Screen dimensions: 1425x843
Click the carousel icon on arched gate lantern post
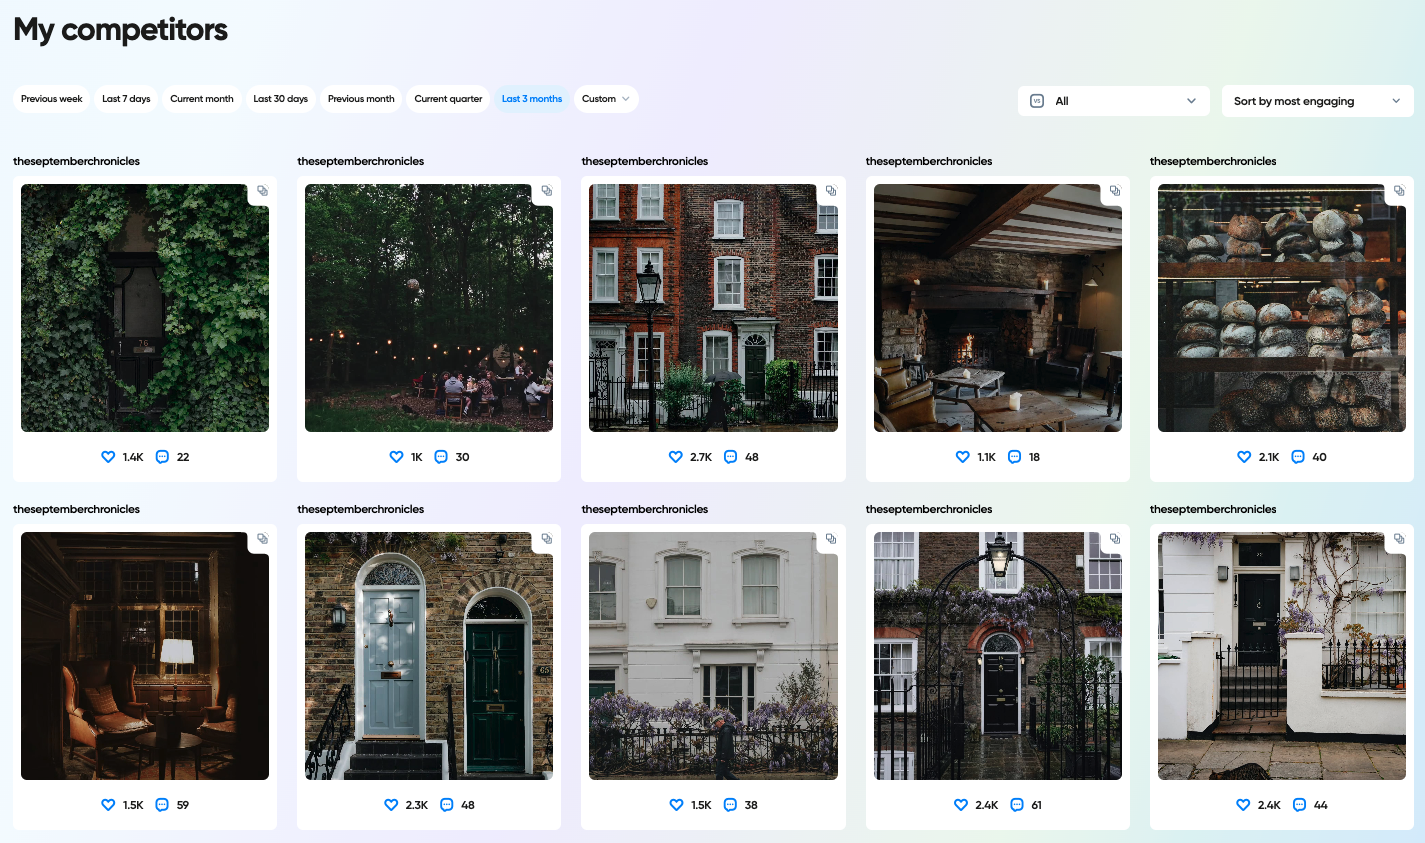(1115, 539)
